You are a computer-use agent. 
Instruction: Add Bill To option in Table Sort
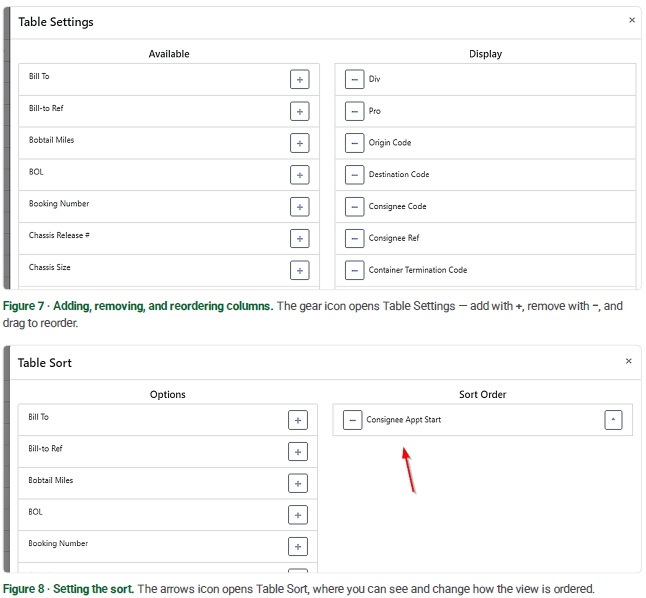[x=298, y=420]
